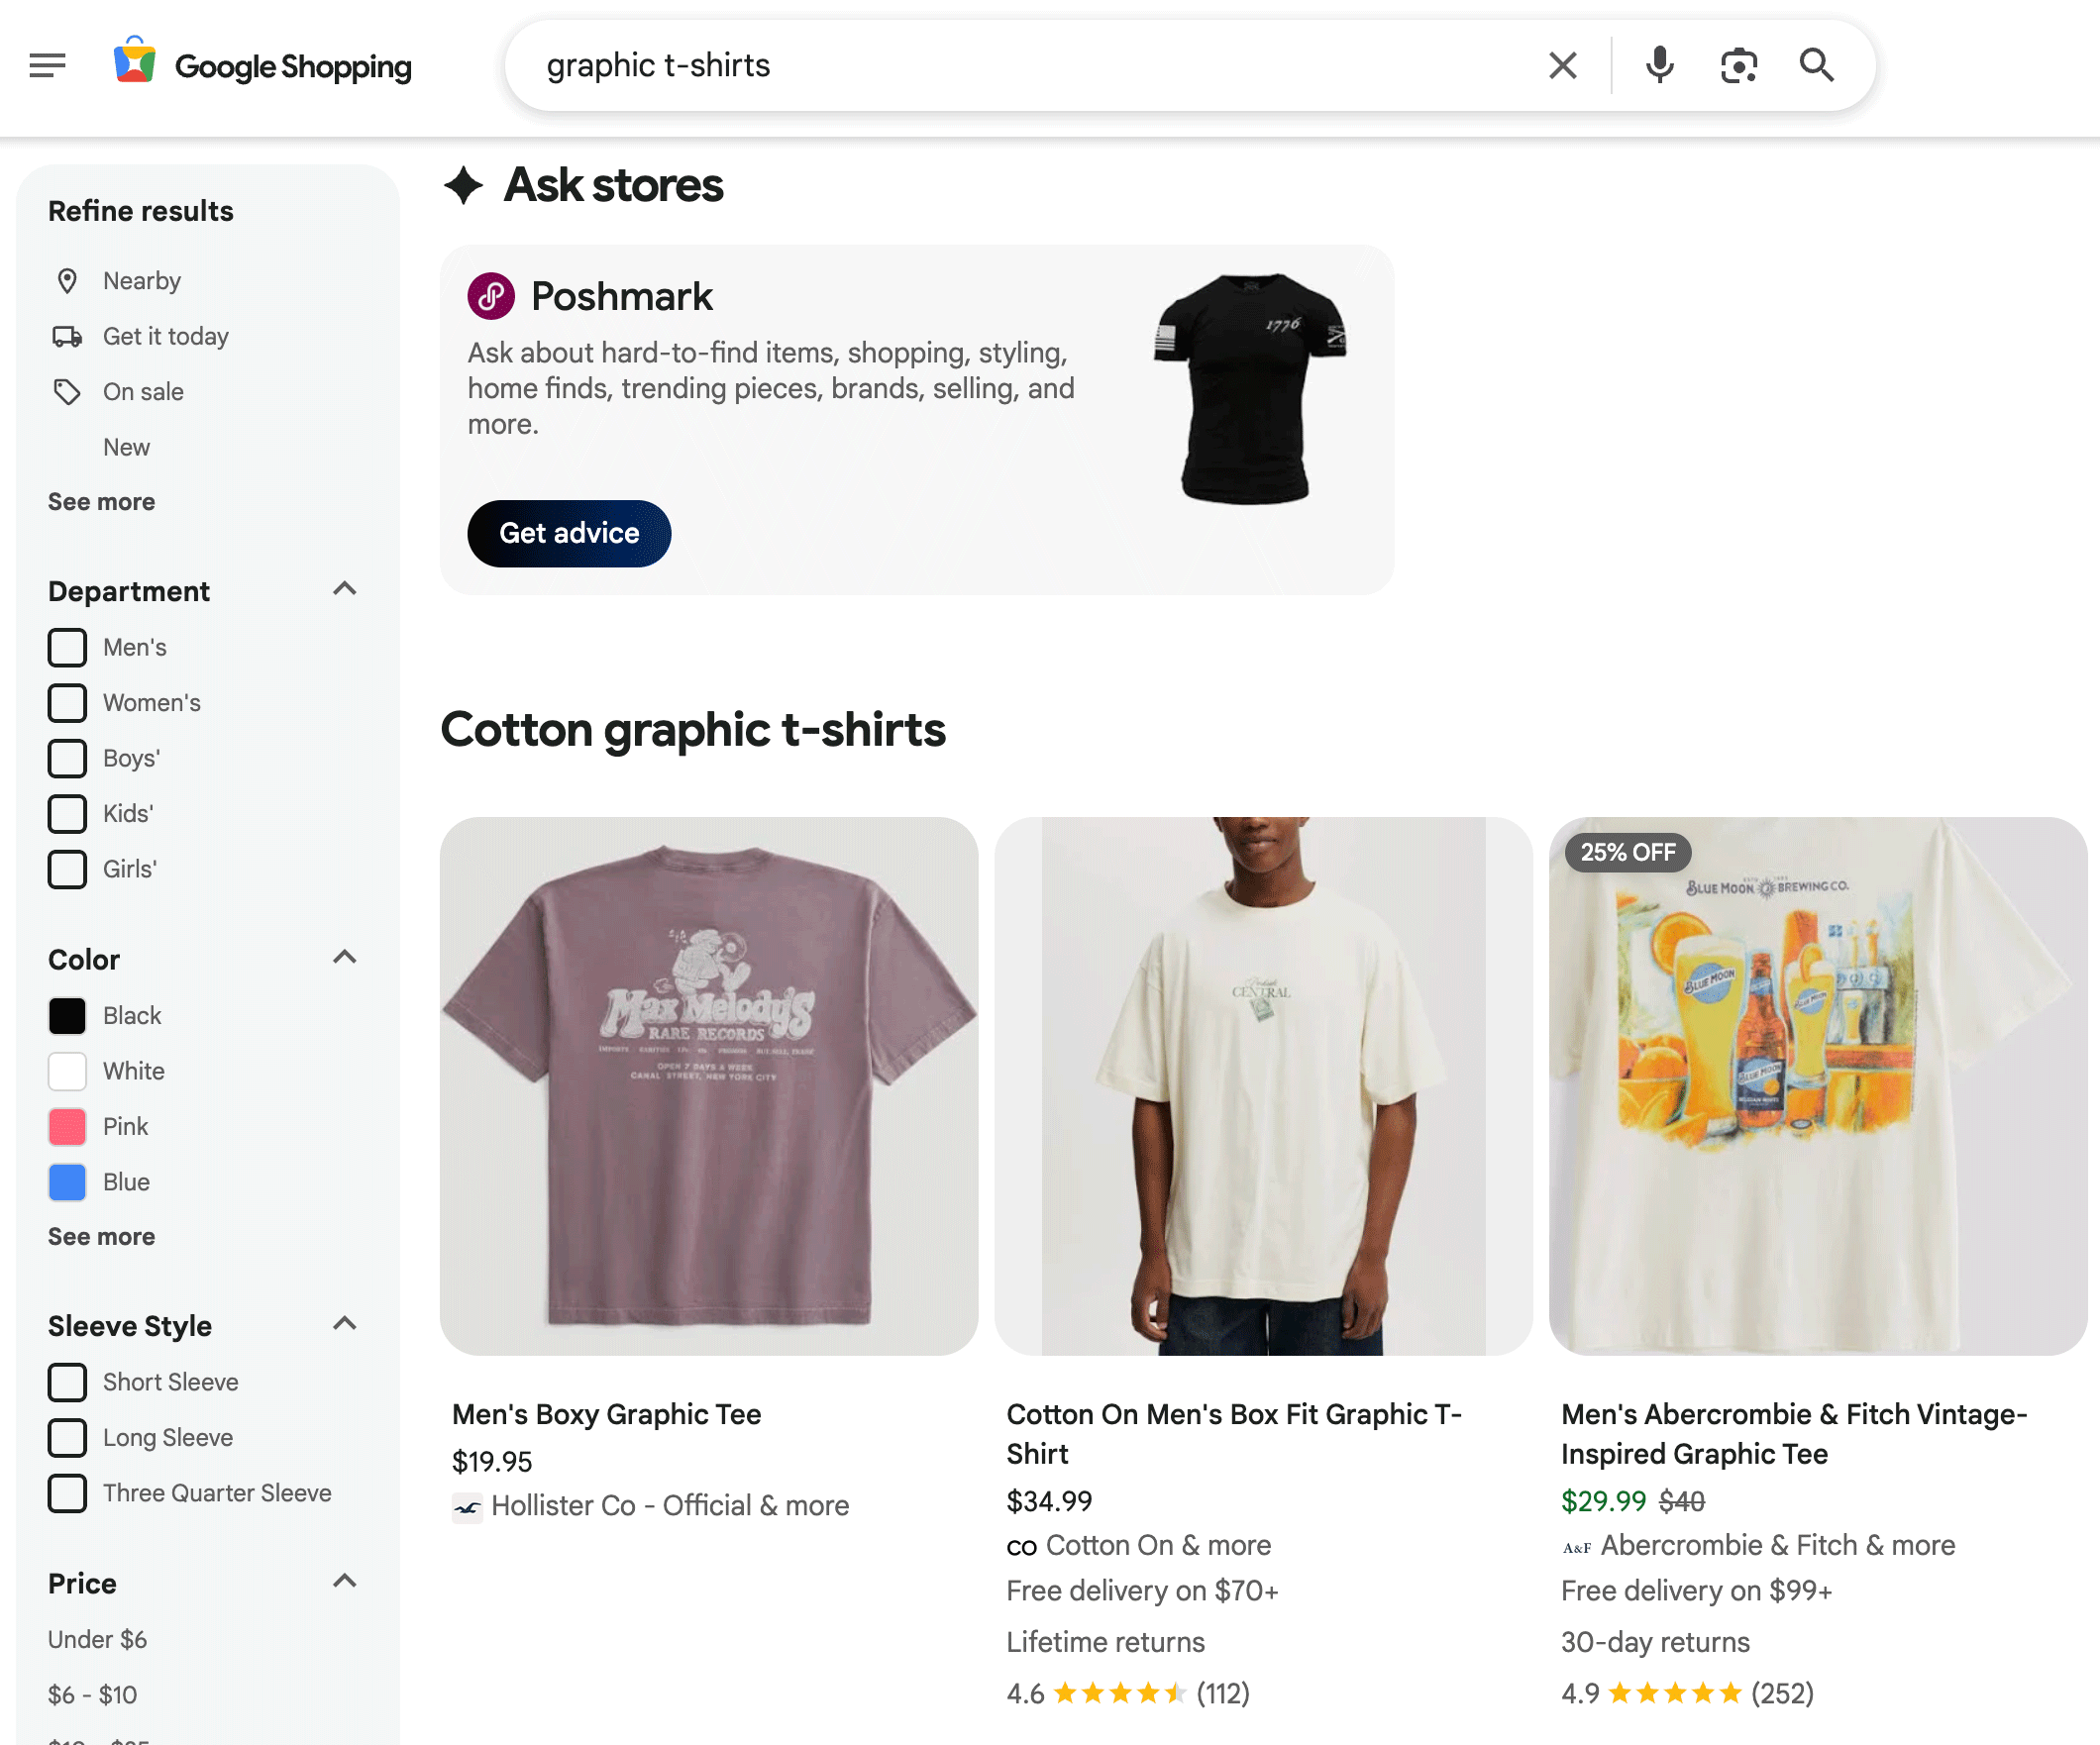This screenshot has width=2100, height=1745.
Task: Select the New filter option
Action: click(126, 447)
